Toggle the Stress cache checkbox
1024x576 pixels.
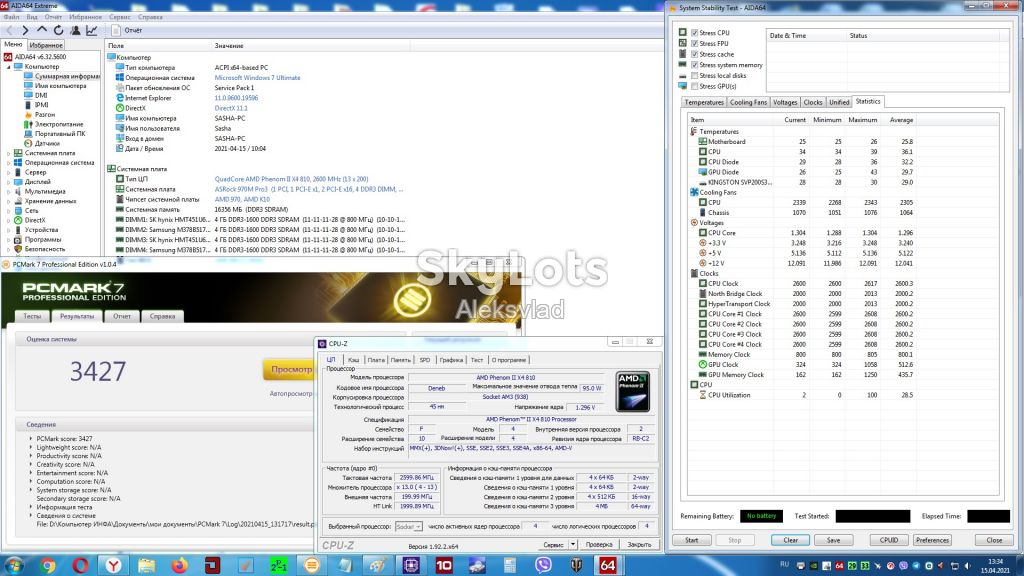(x=695, y=54)
